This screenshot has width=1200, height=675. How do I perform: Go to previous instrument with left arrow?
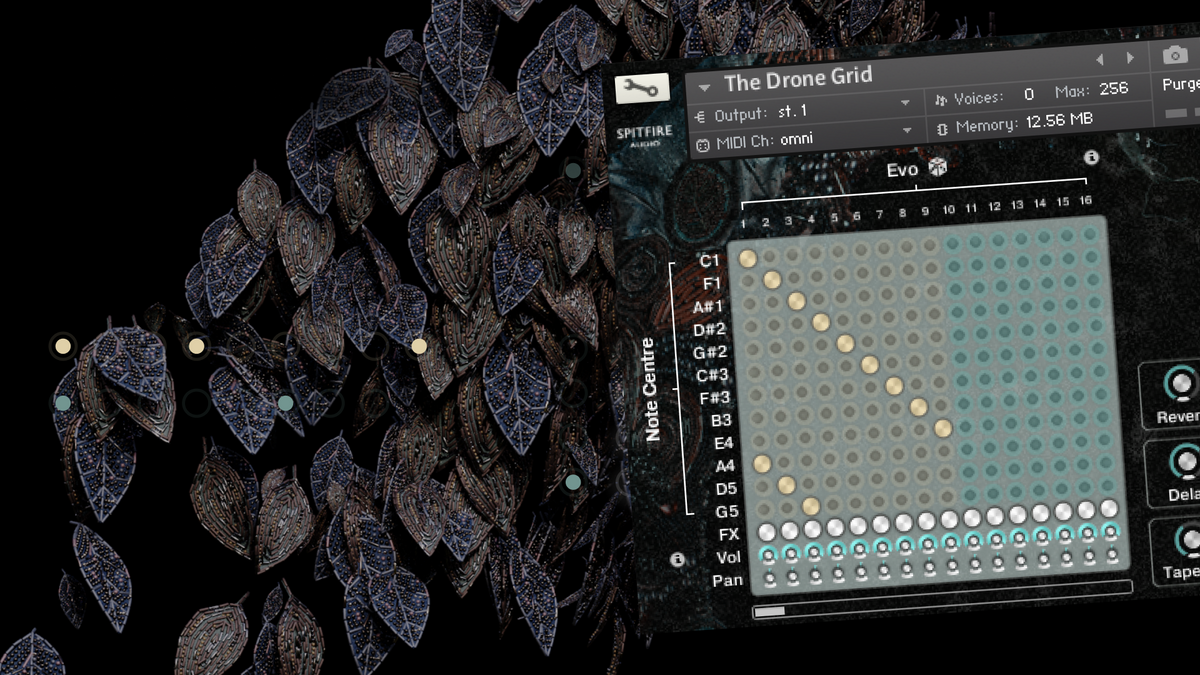click(x=1100, y=59)
